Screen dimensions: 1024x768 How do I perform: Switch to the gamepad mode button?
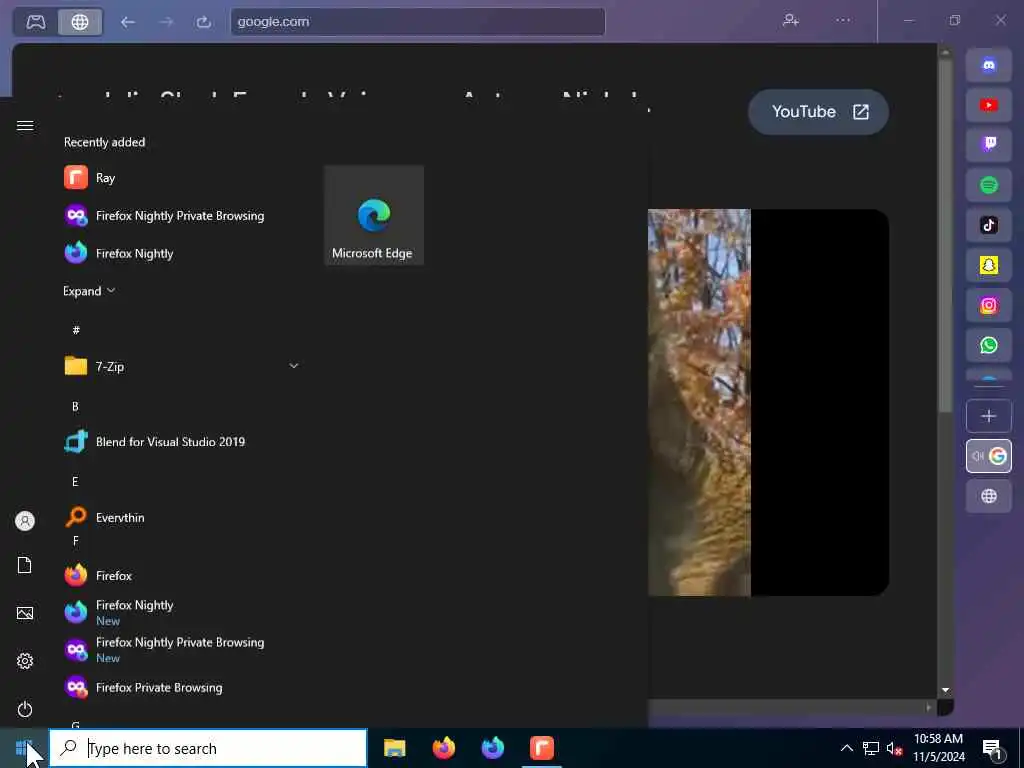click(x=36, y=22)
